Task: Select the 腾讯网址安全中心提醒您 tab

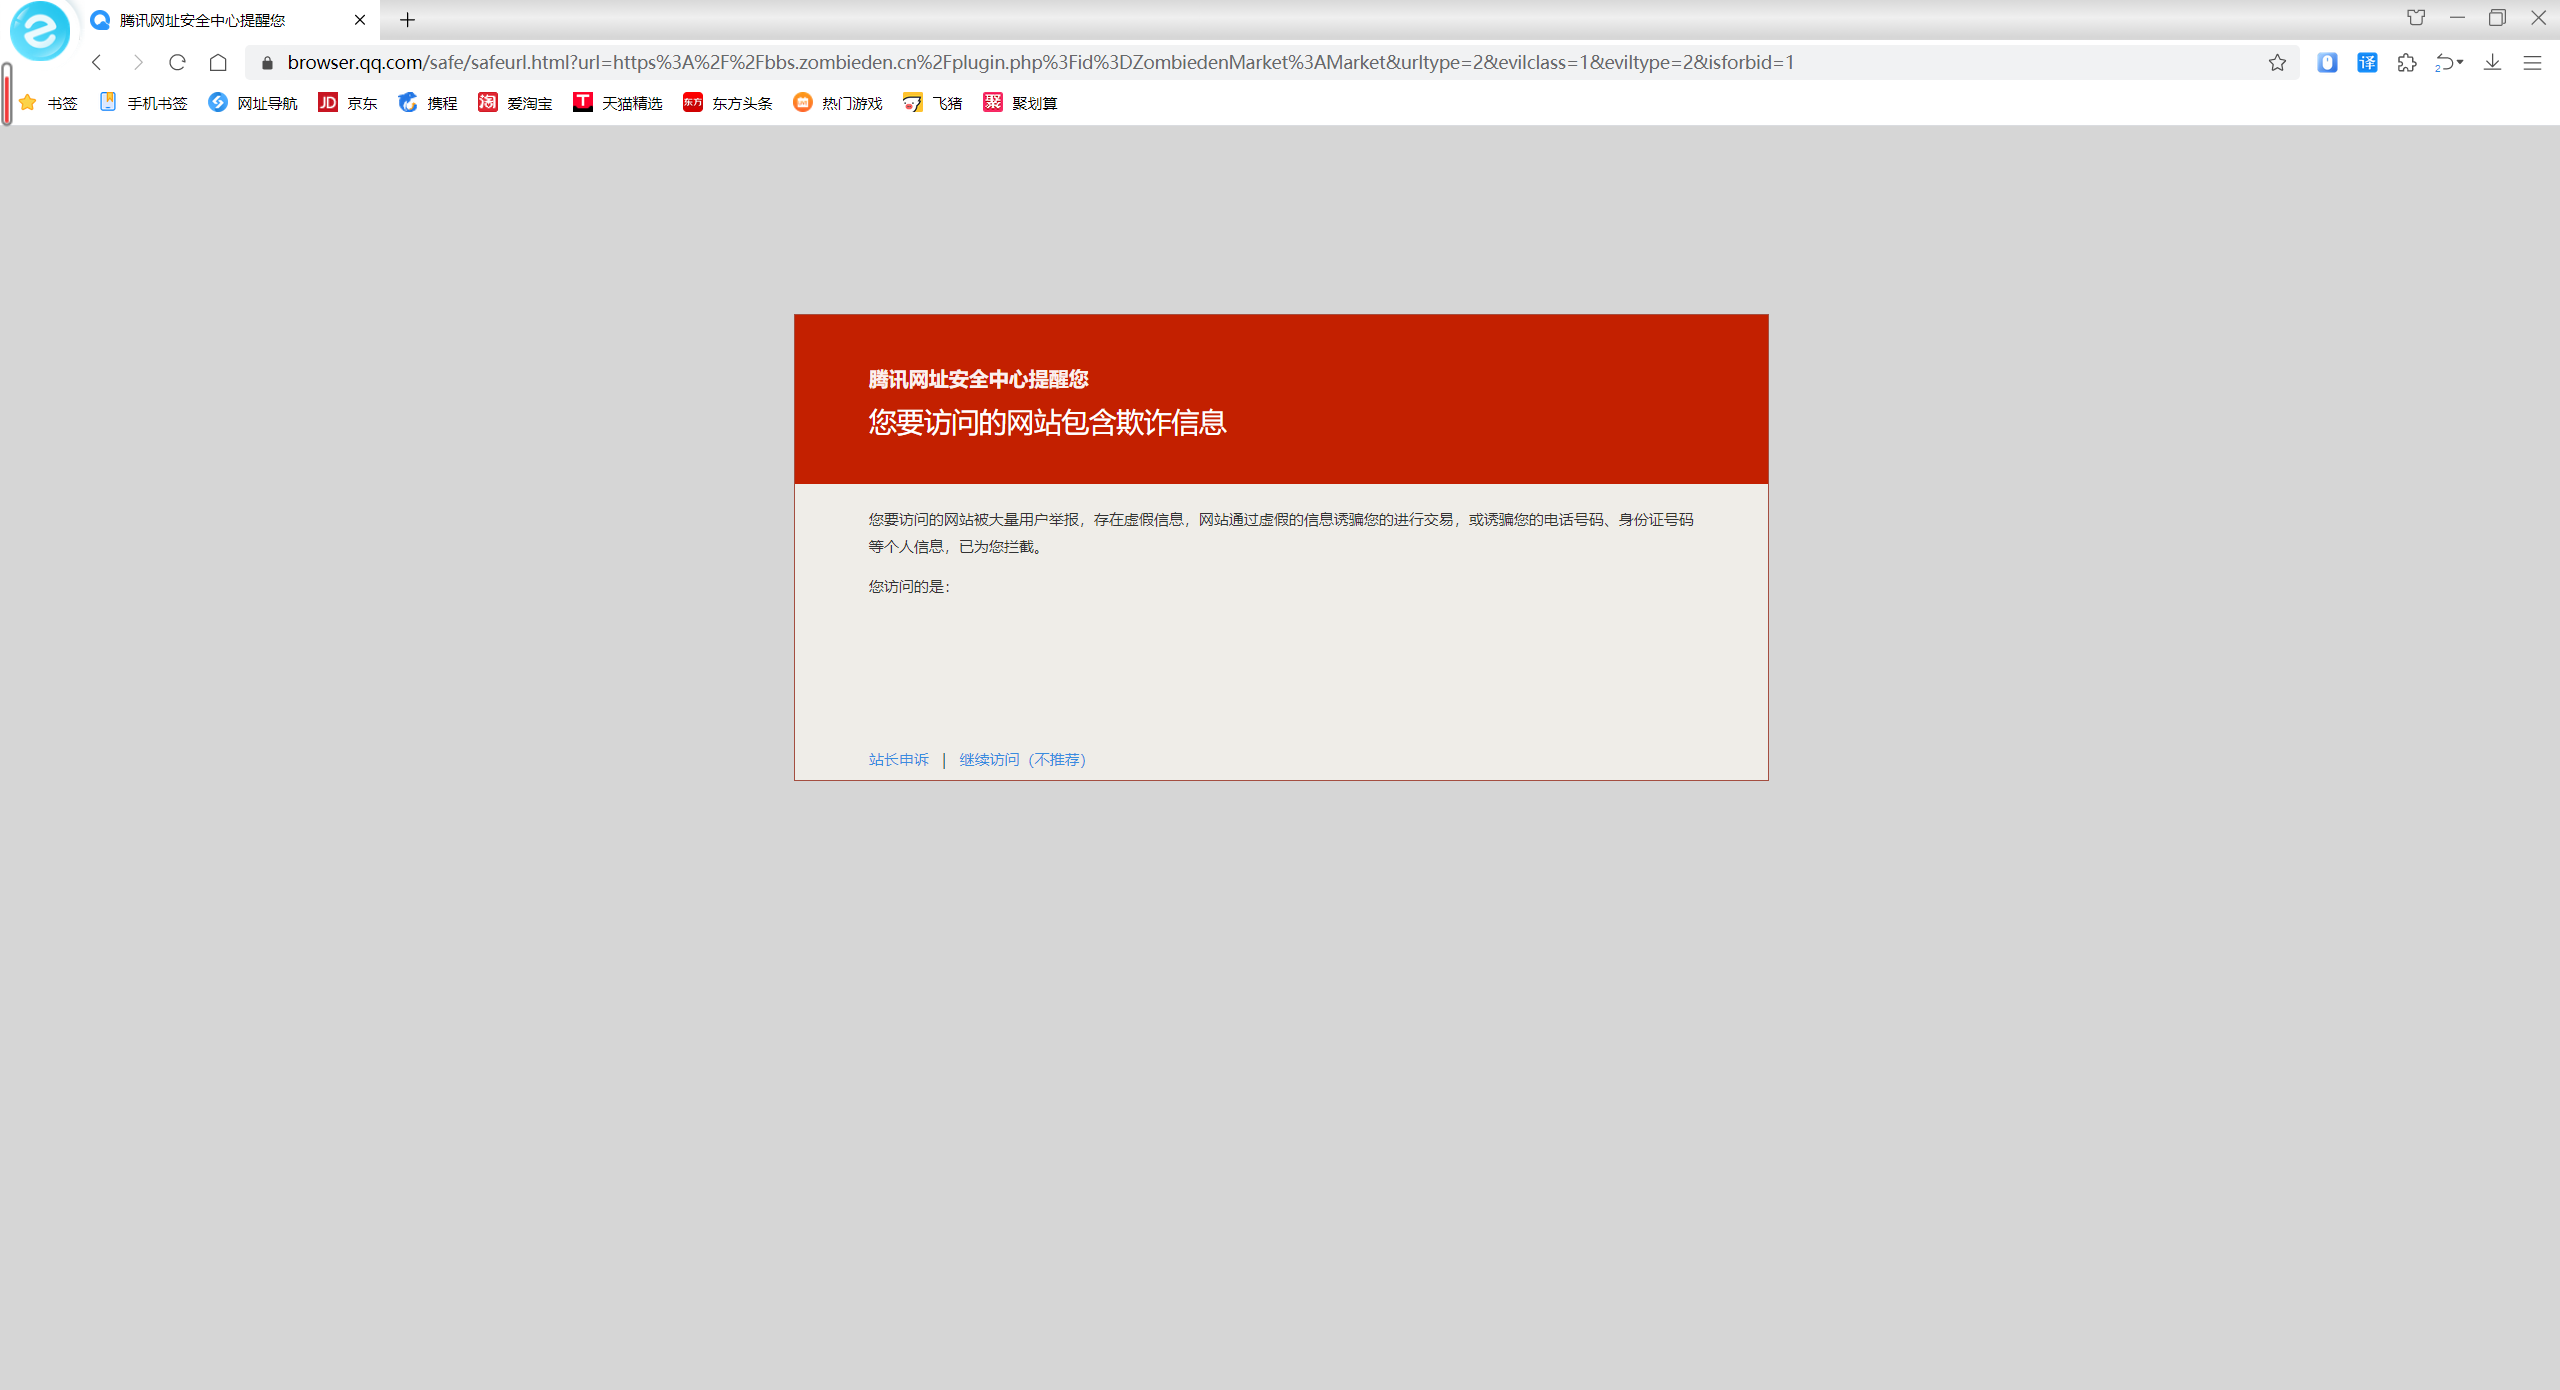Action: (x=203, y=20)
